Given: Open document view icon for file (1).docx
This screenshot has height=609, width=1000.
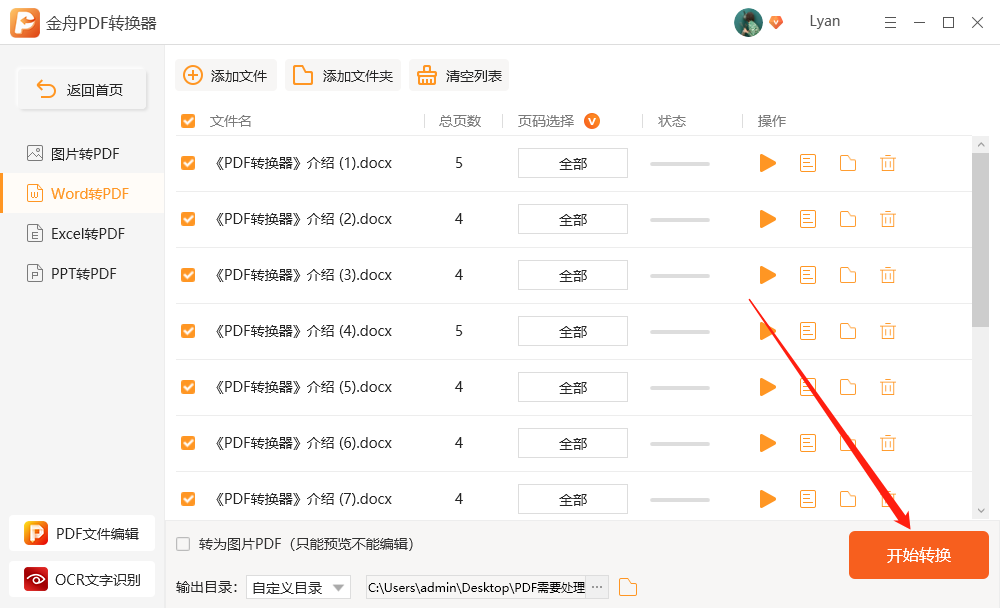Looking at the screenshot, I should pyautogui.click(x=808, y=163).
